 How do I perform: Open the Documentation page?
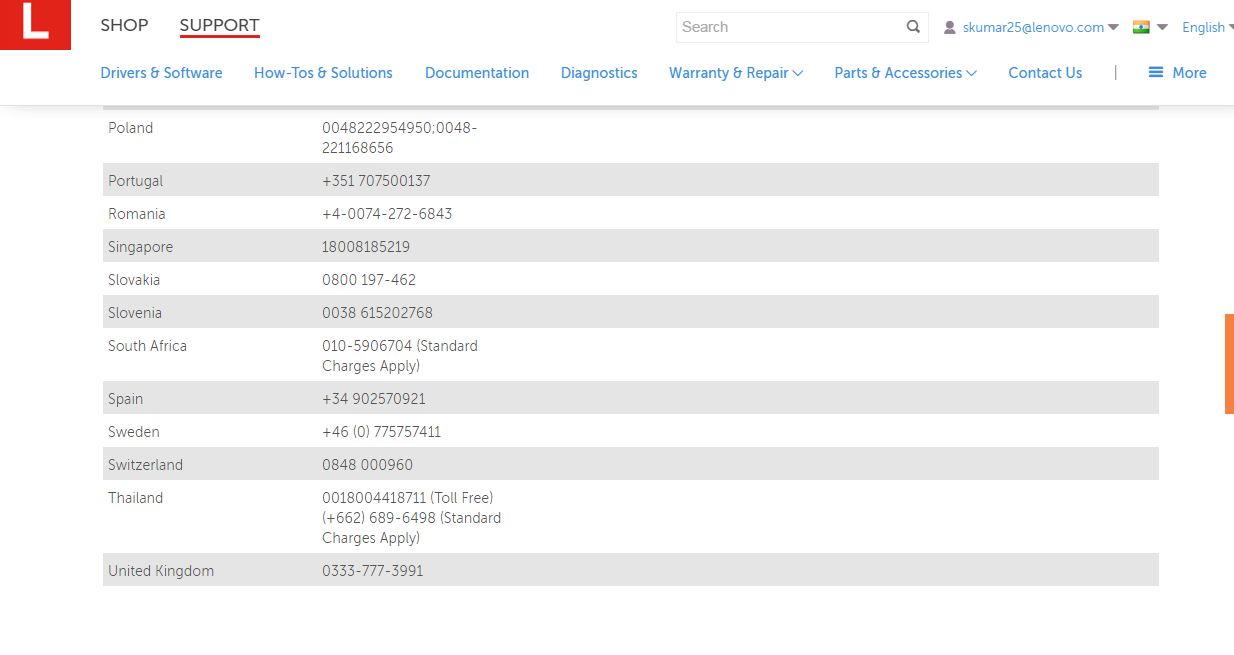tap(477, 73)
